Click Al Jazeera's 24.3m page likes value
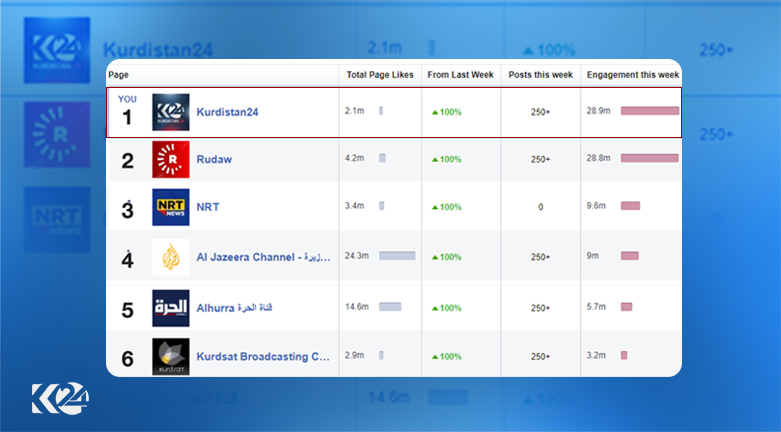The image size is (781, 432). click(x=357, y=256)
